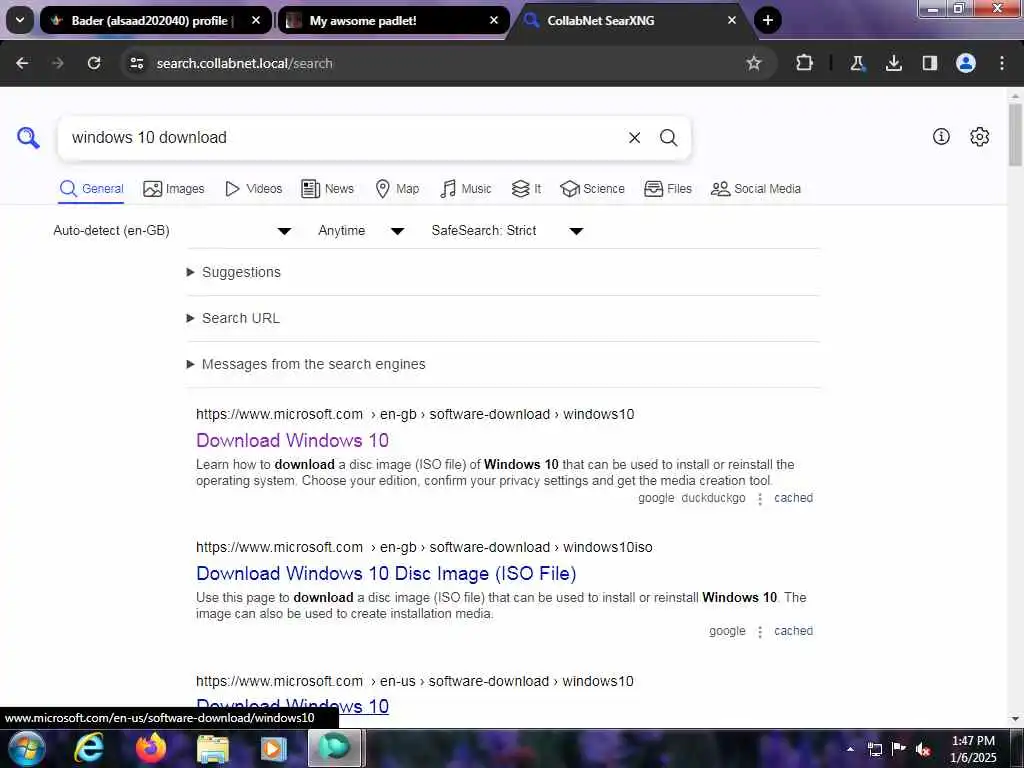Open the Auto-detect (en-GB) language dropdown
This screenshot has width=1024, height=768.
click(172, 231)
